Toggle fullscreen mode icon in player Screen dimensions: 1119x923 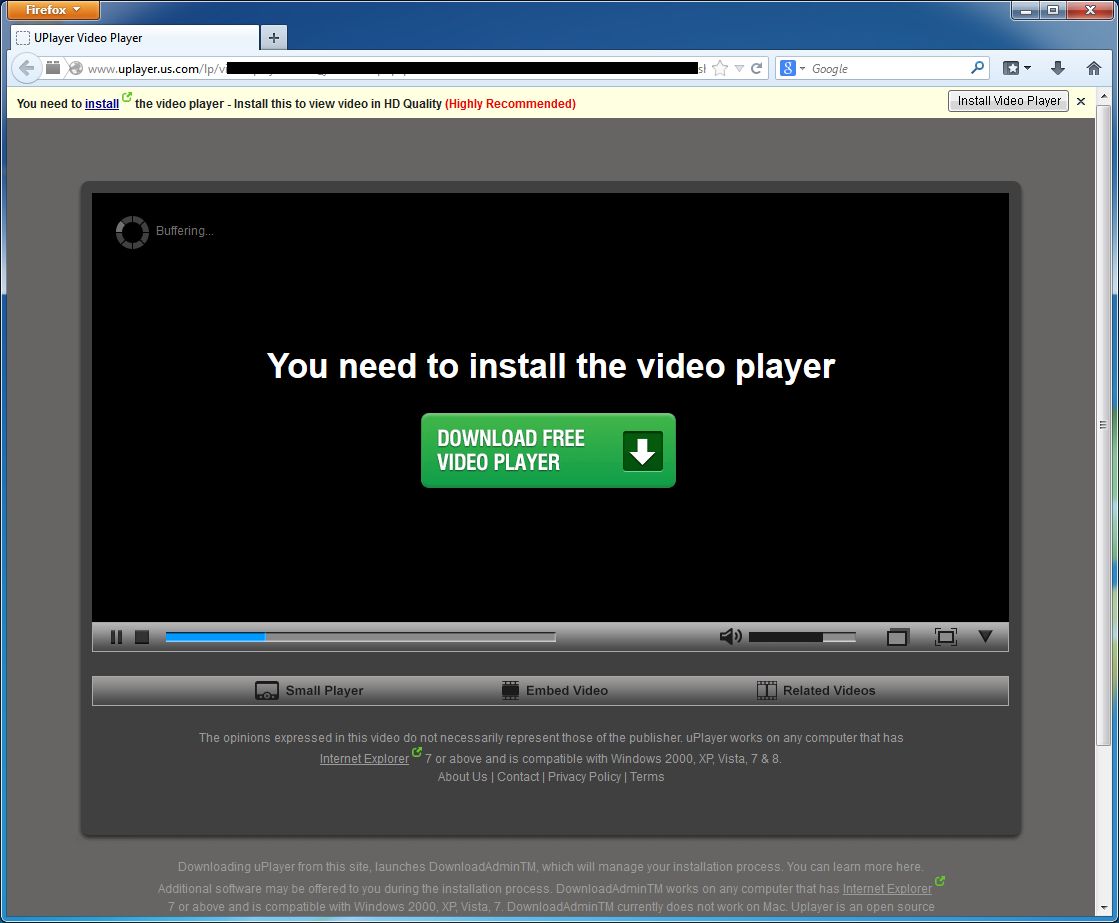(946, 637)
